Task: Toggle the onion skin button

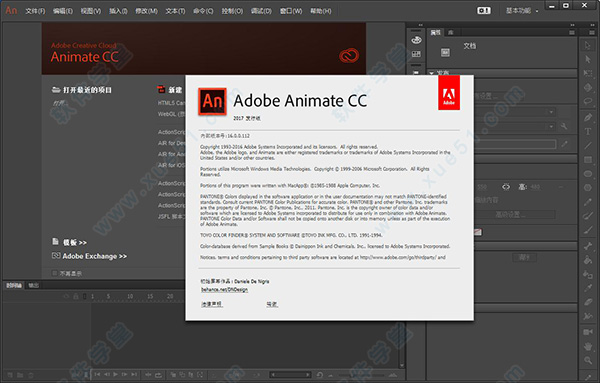Action: [x=173, y=375]
